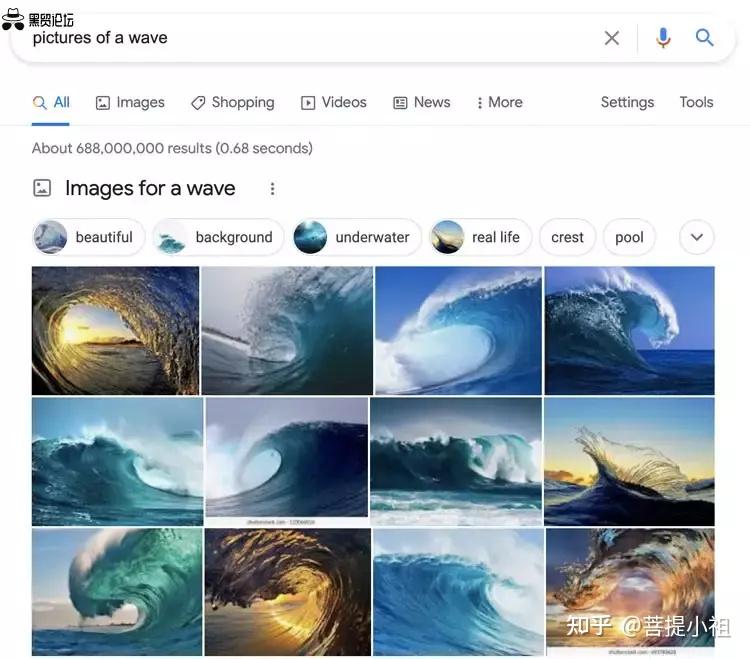Filter images by crest chip

click(x=567, y=237)
